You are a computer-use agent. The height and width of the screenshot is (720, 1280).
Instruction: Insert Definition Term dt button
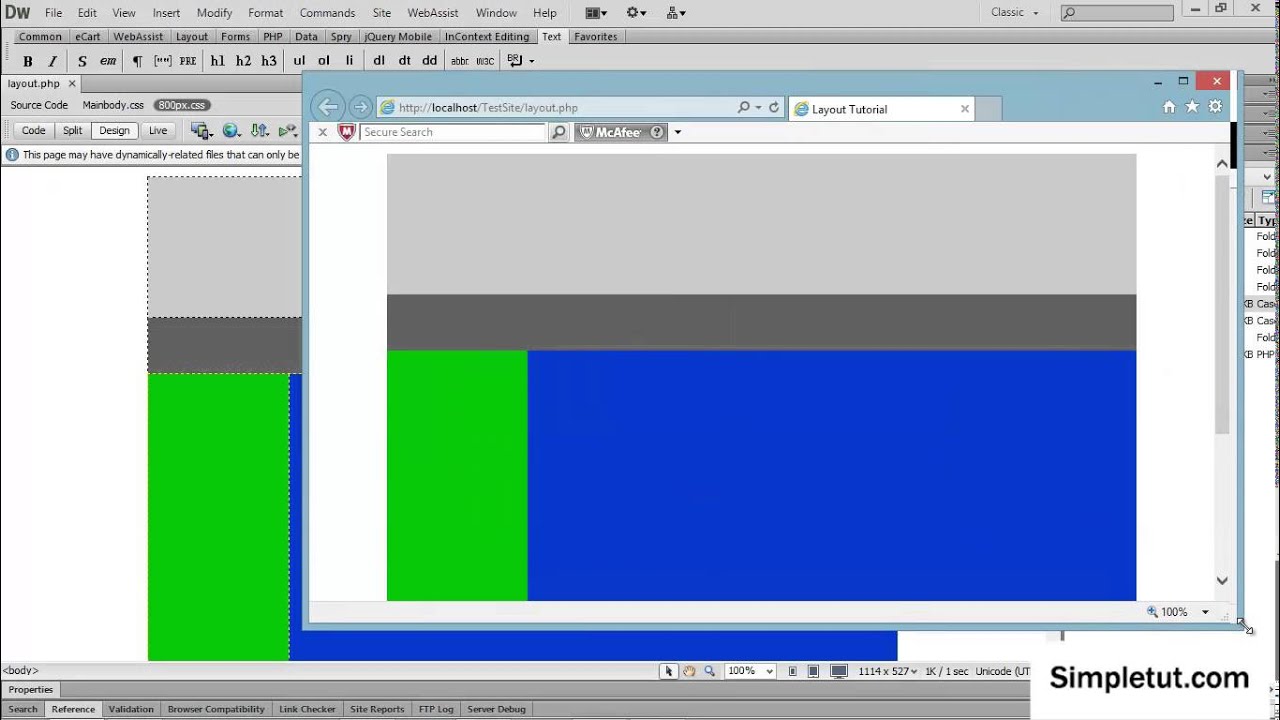coord(404,61)
